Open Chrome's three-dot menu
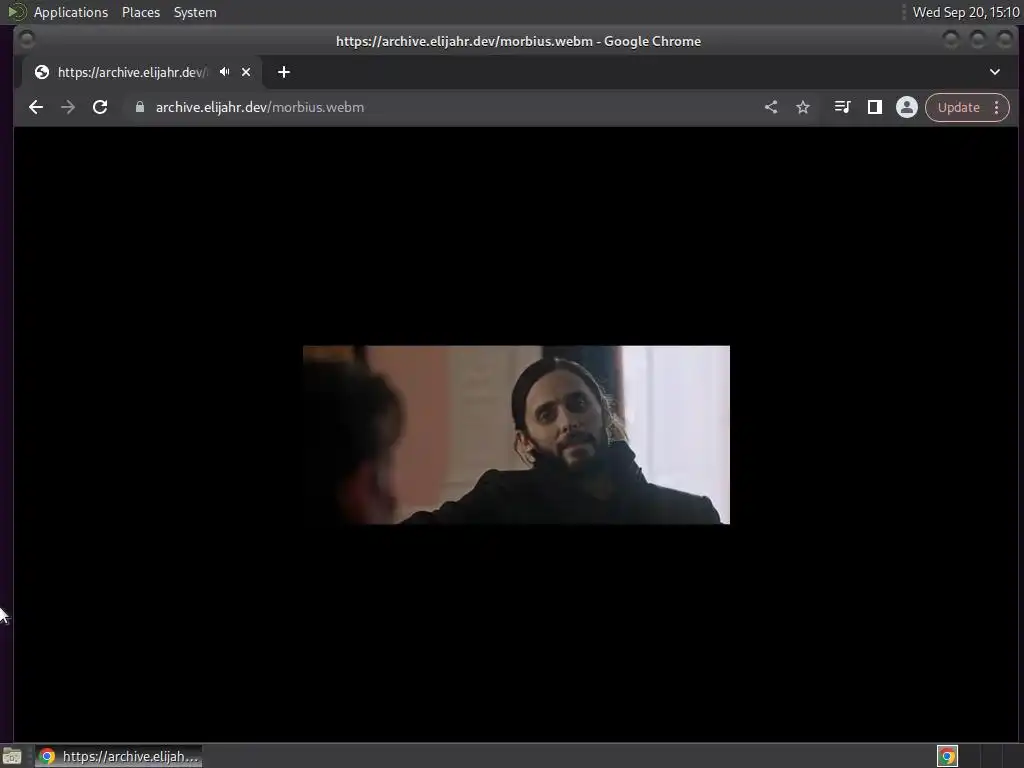Screen dimensions: 1024x768 tap(997, 107)
